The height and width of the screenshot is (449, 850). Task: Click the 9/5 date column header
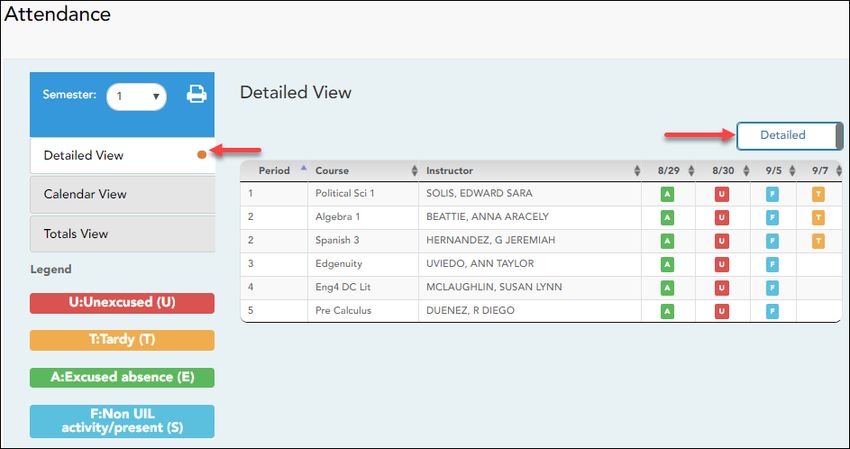click(x=772, y=171)
